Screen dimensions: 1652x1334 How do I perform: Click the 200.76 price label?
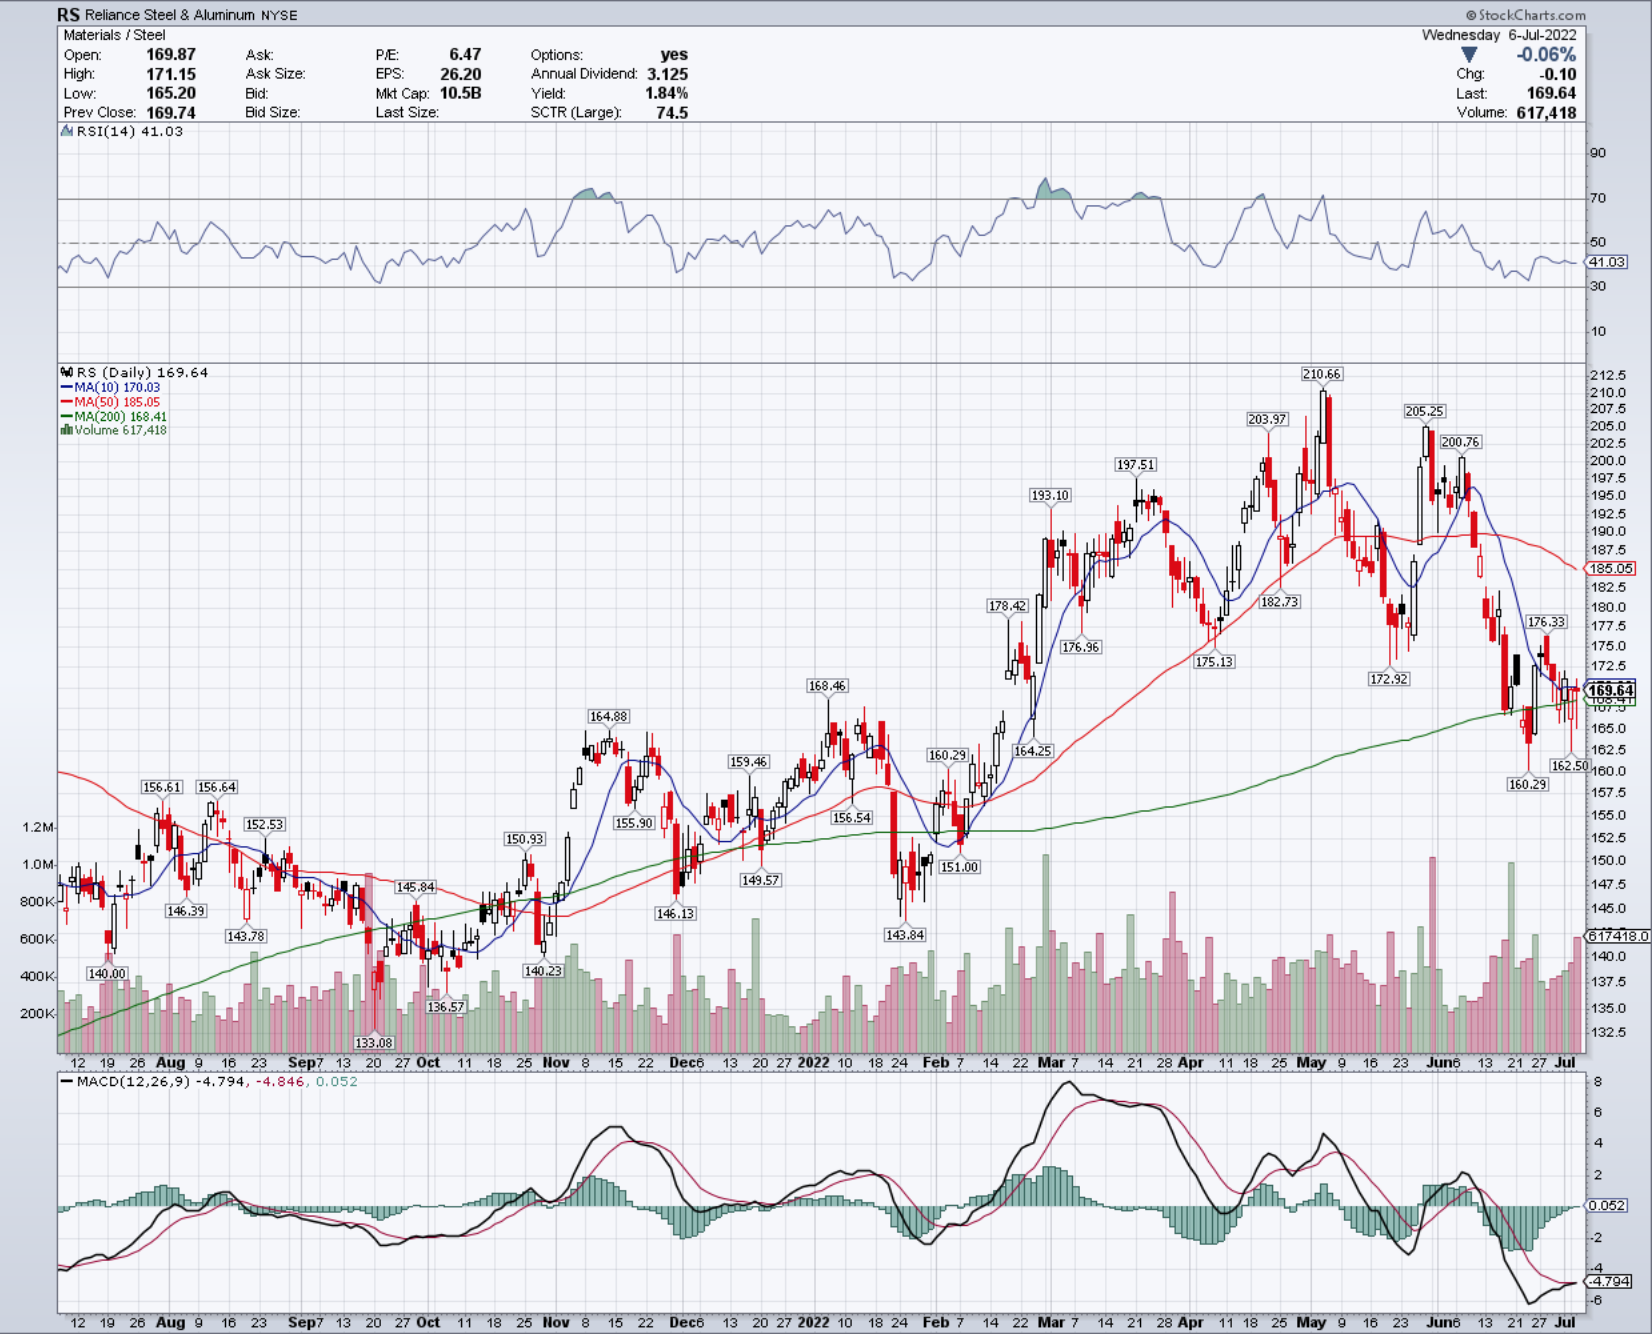click(1460, 442)
